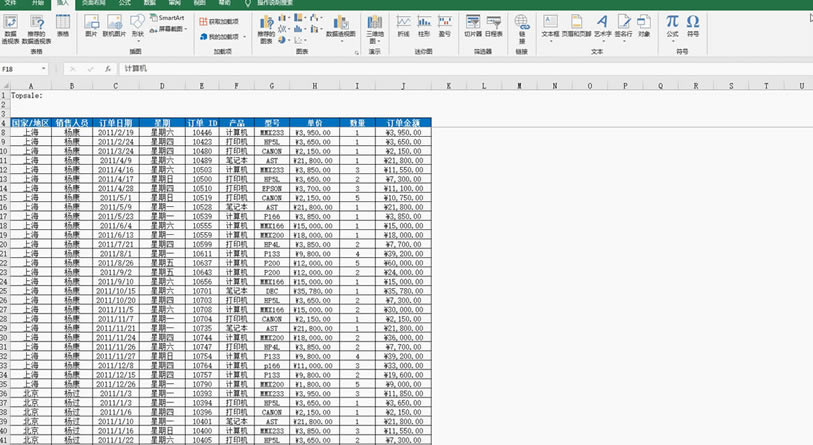Viewport: 813px width, 445px height.
Task: Switch to the Data (数据) tab
Action: pos(149,3)
